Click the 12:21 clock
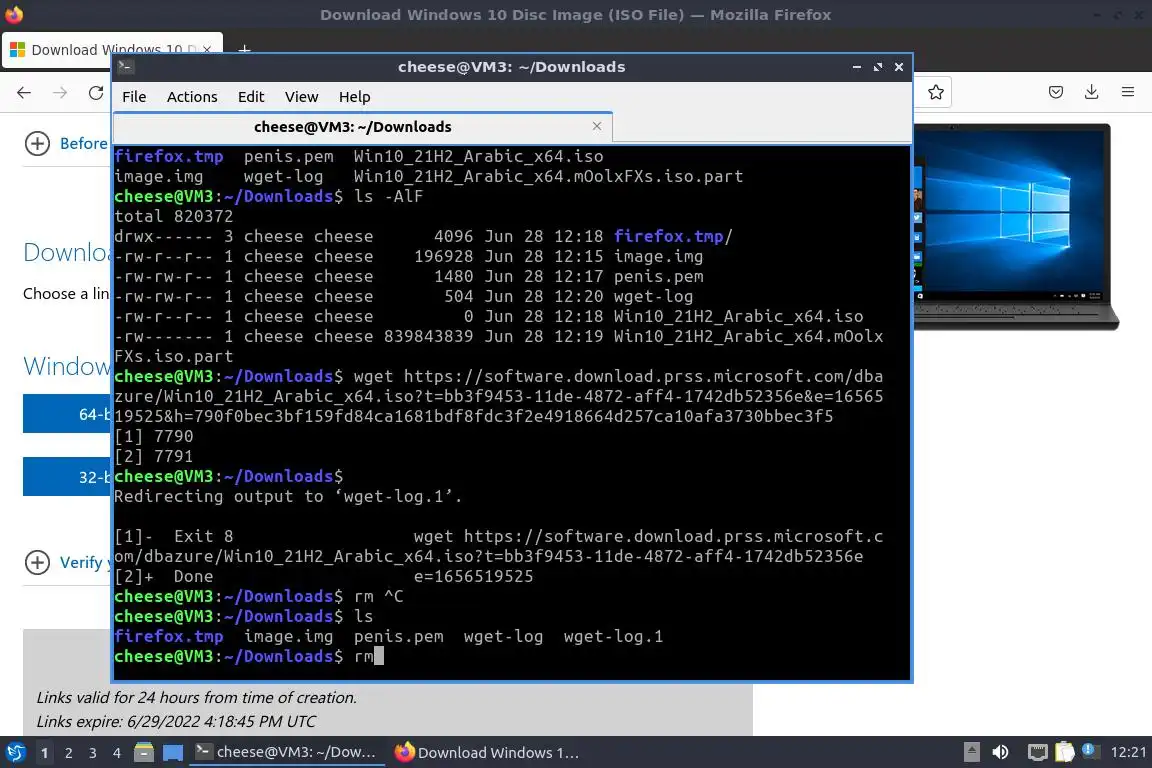1152x768 pixels. coord(1128,752)
